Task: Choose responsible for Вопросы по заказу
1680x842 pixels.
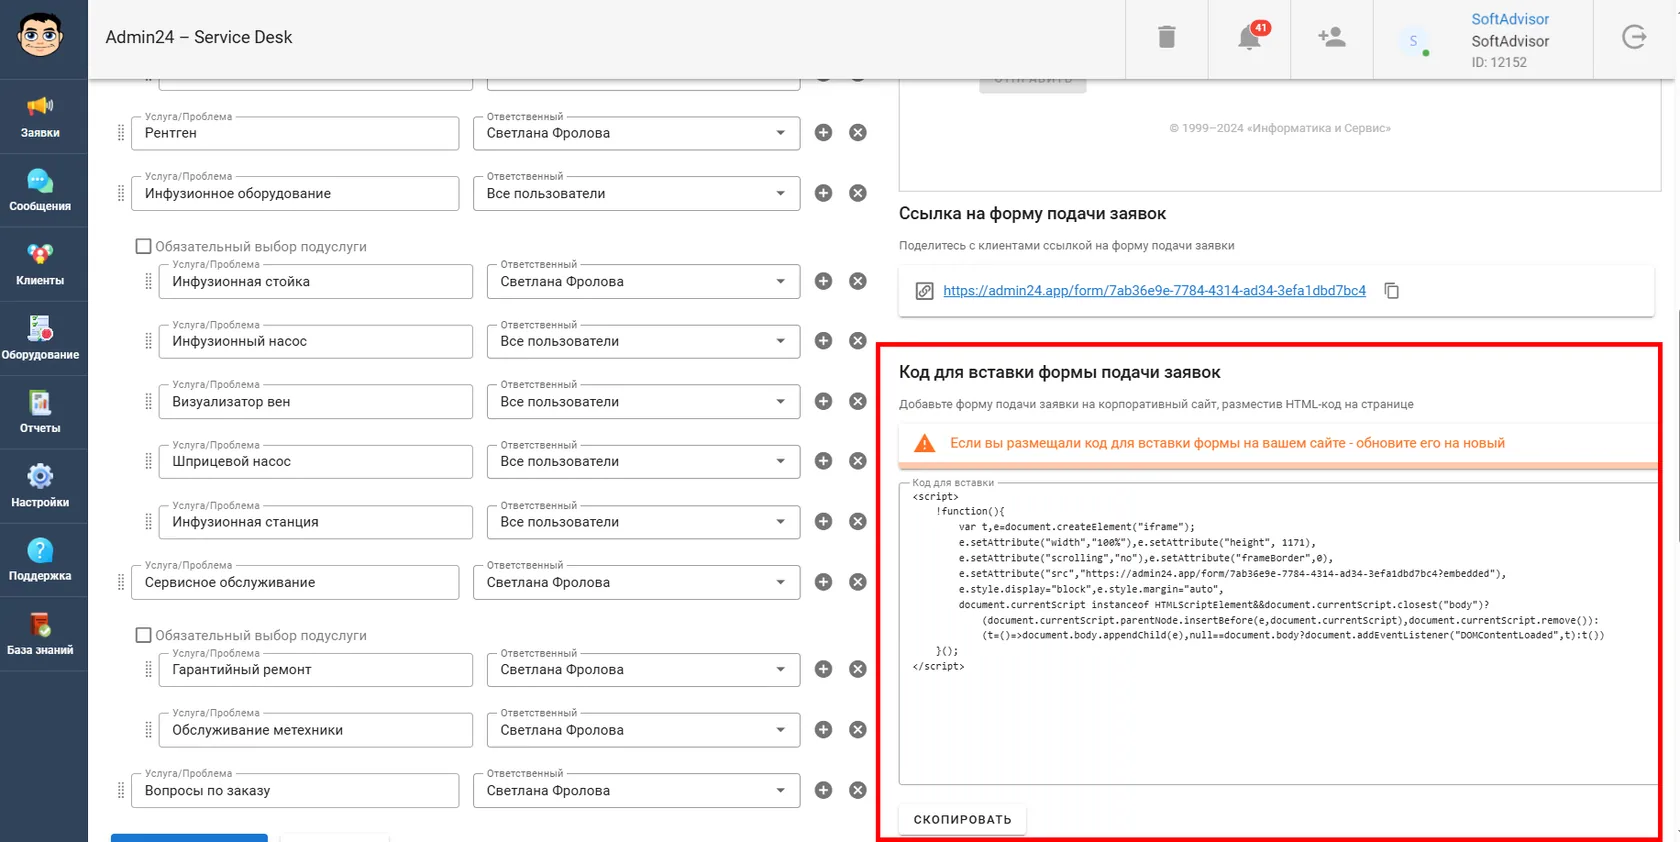Action: point(636,790)
